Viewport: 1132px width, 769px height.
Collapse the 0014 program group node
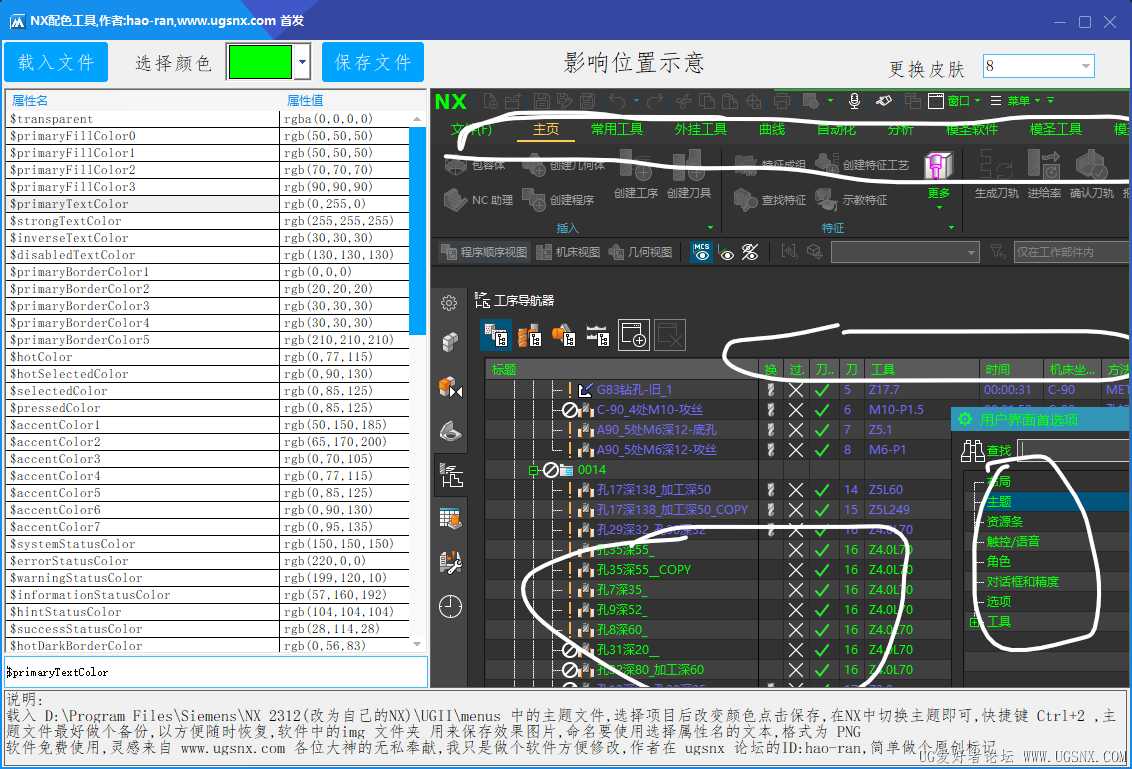pos(534,470)
